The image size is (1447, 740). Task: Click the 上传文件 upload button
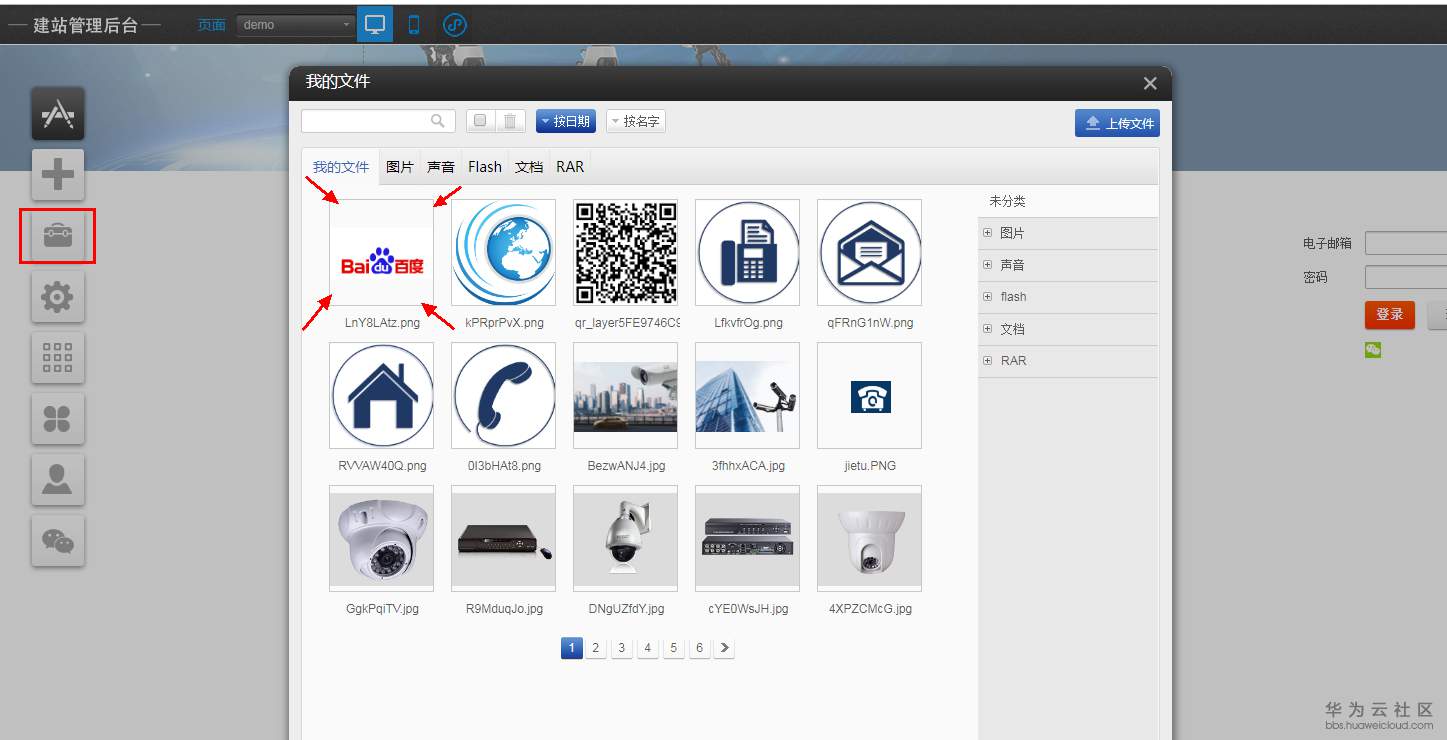pos(1118,123)
